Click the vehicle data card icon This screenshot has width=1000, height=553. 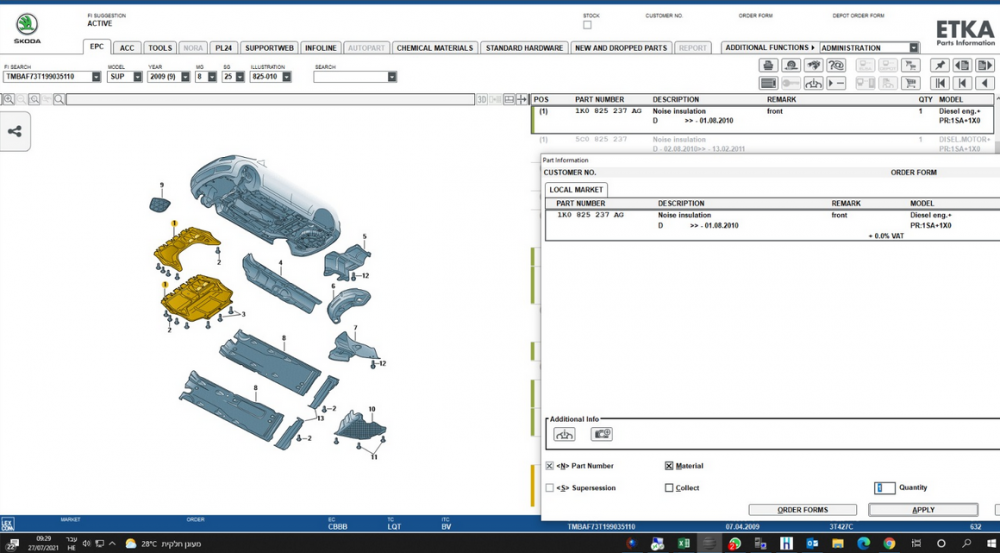click(768, 83)
